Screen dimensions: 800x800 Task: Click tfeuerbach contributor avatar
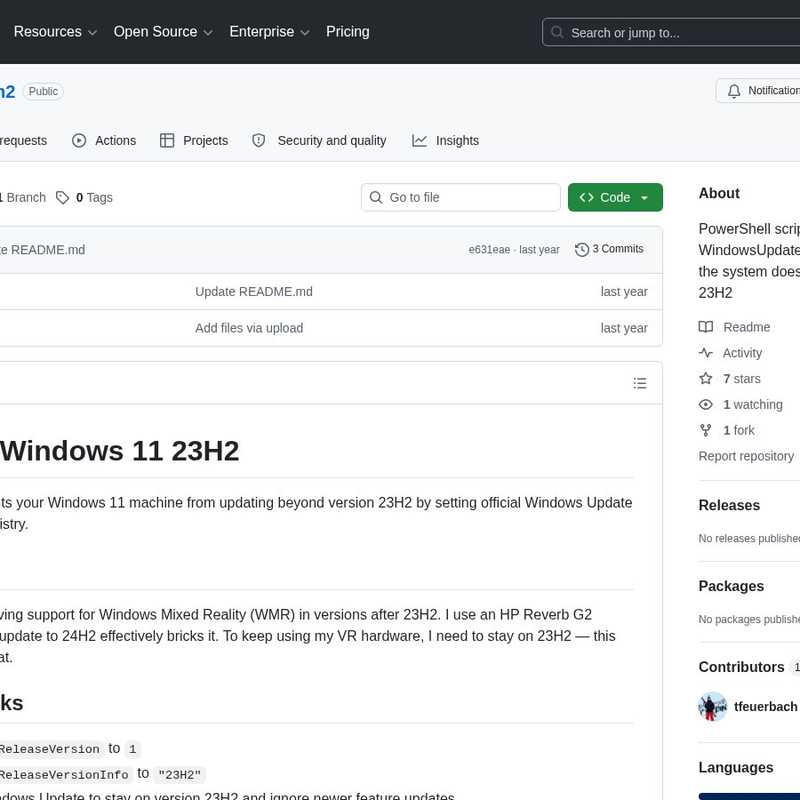coord(713,707)
